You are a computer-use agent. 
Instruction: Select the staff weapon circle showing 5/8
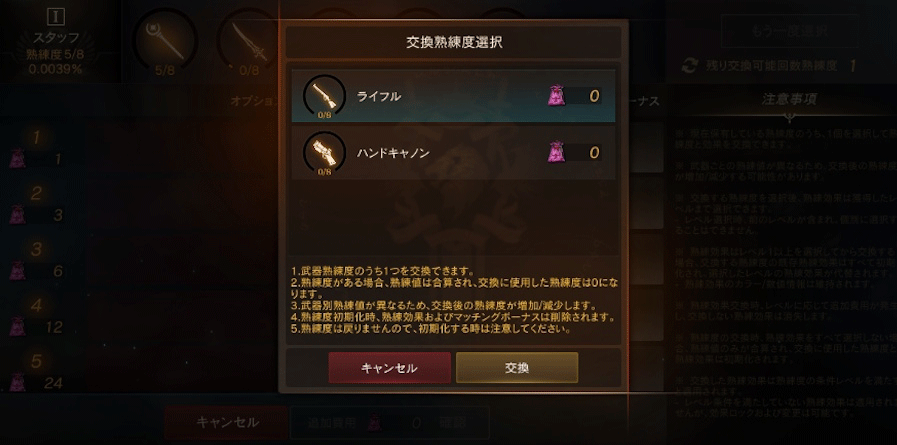(x=165, y=41)
